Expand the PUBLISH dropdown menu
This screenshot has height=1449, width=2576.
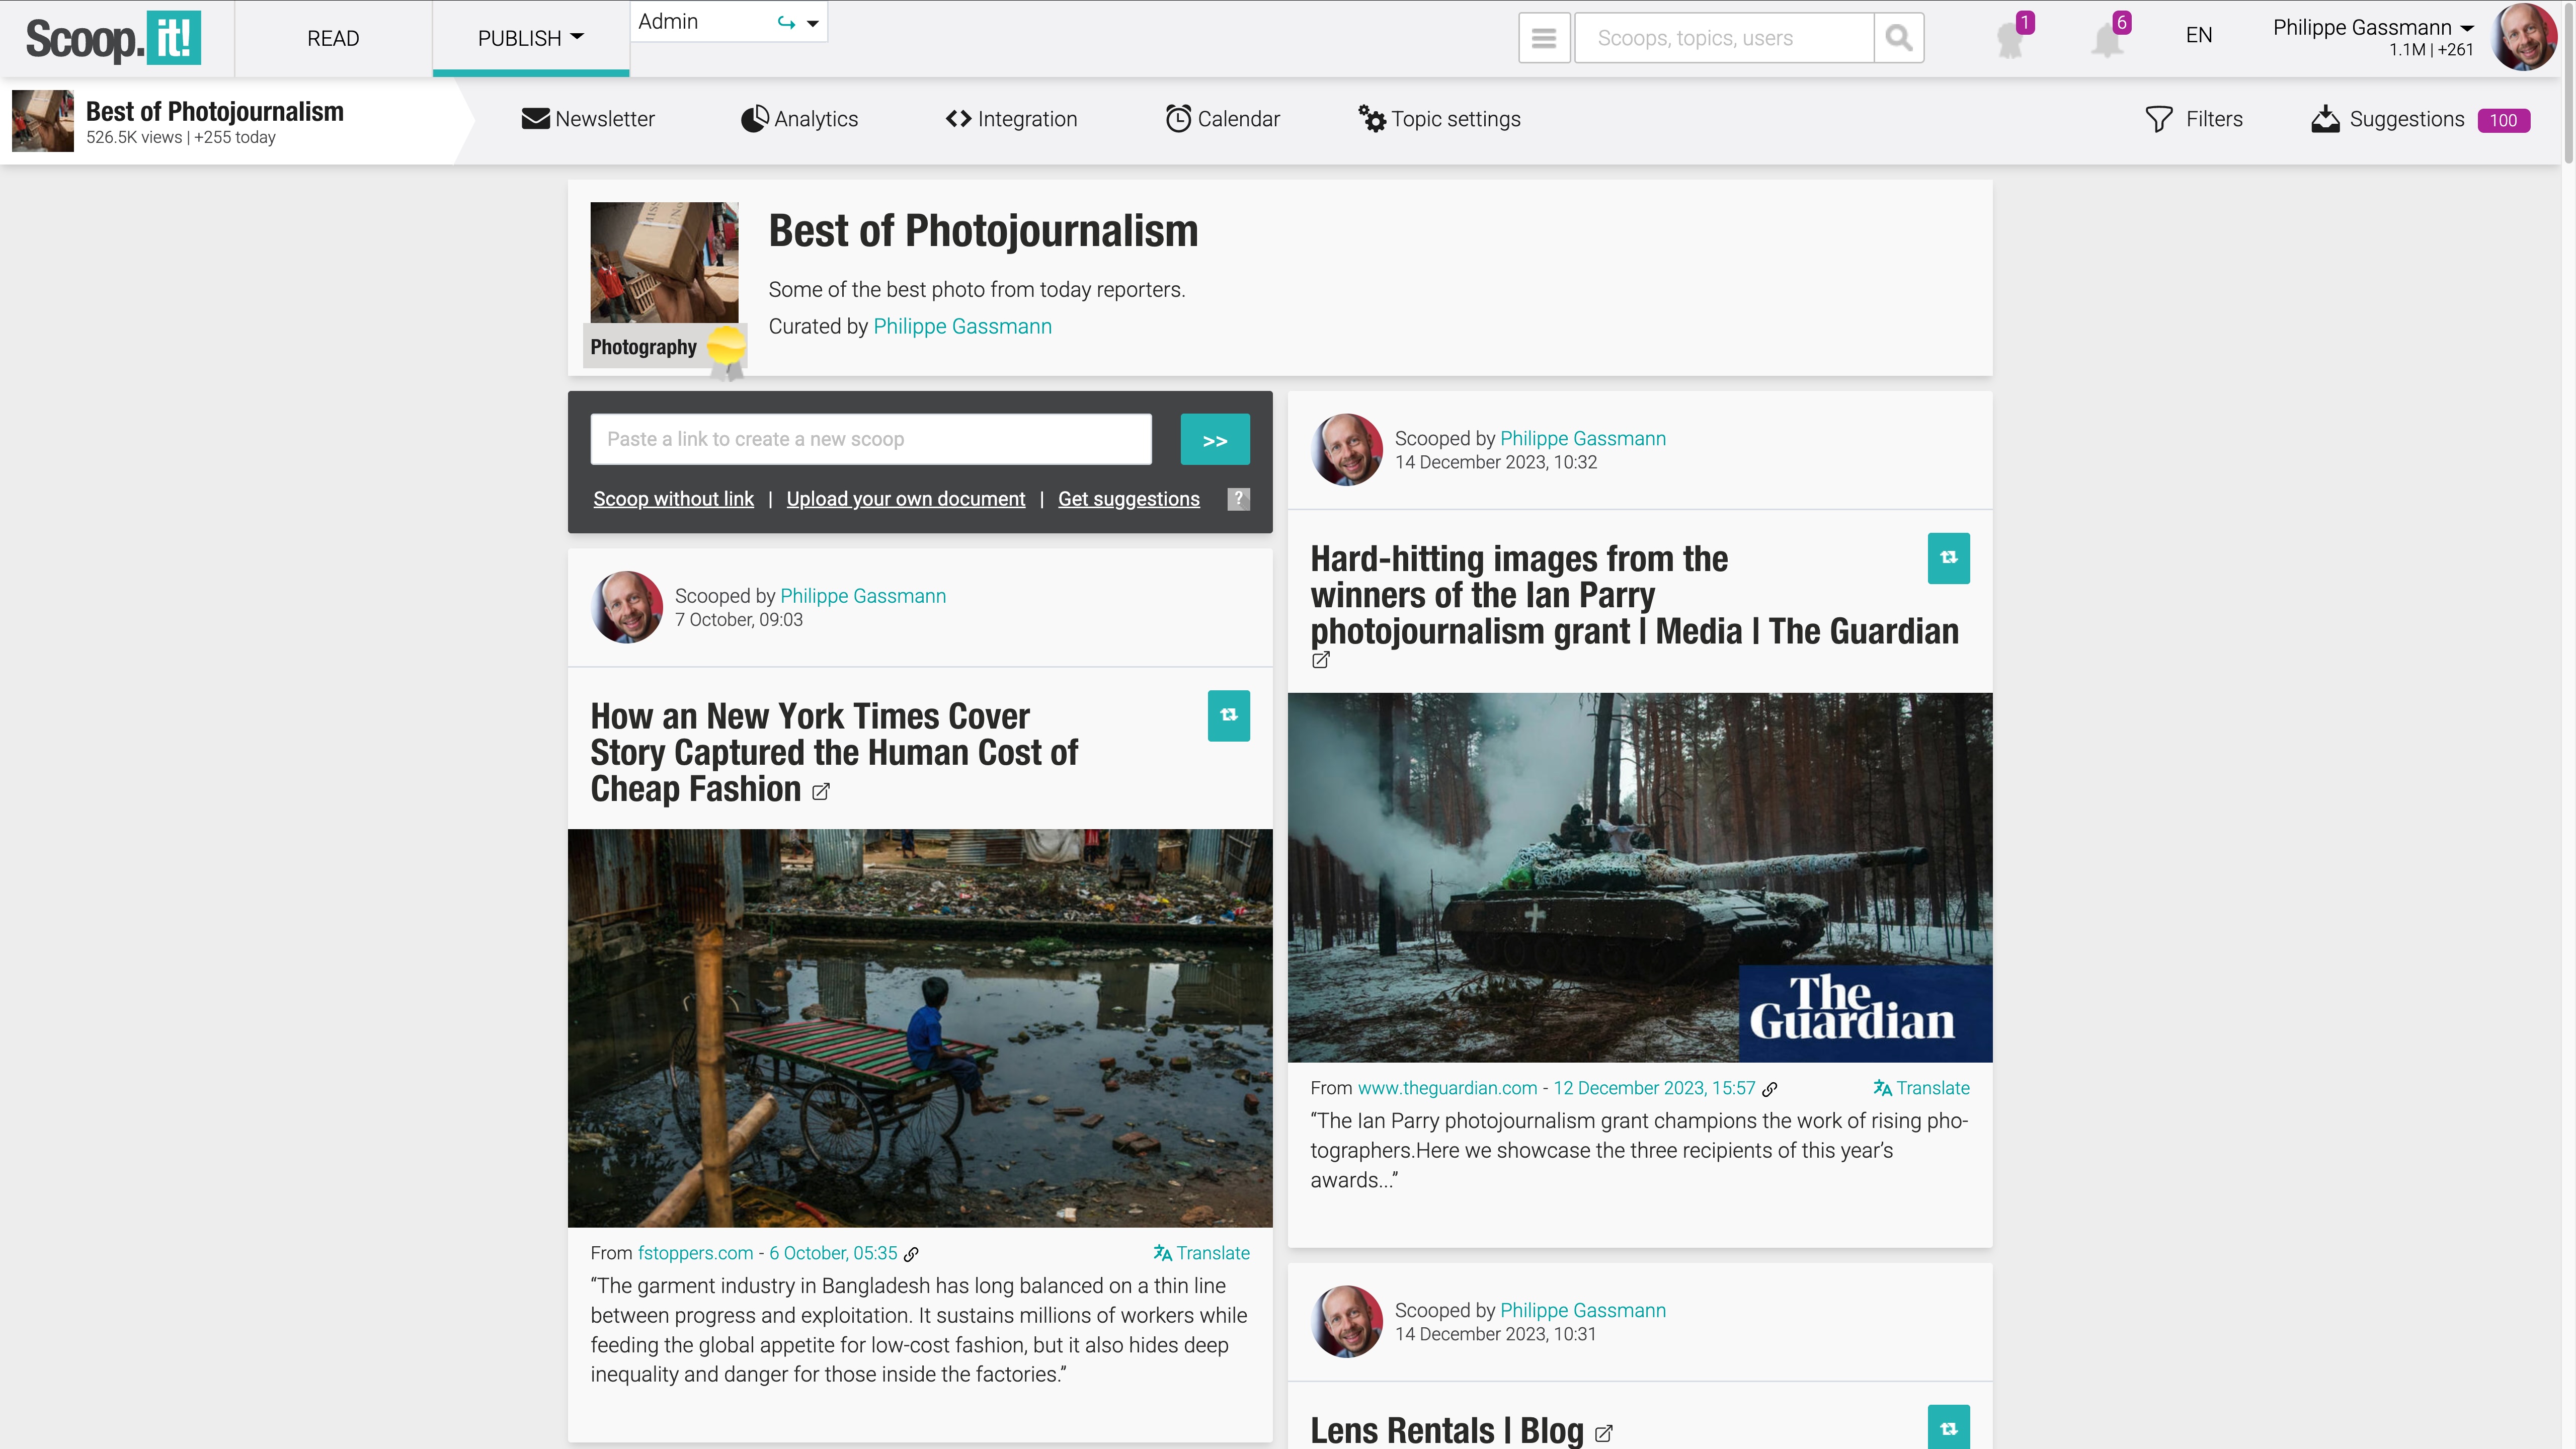[x=530, y=38]
